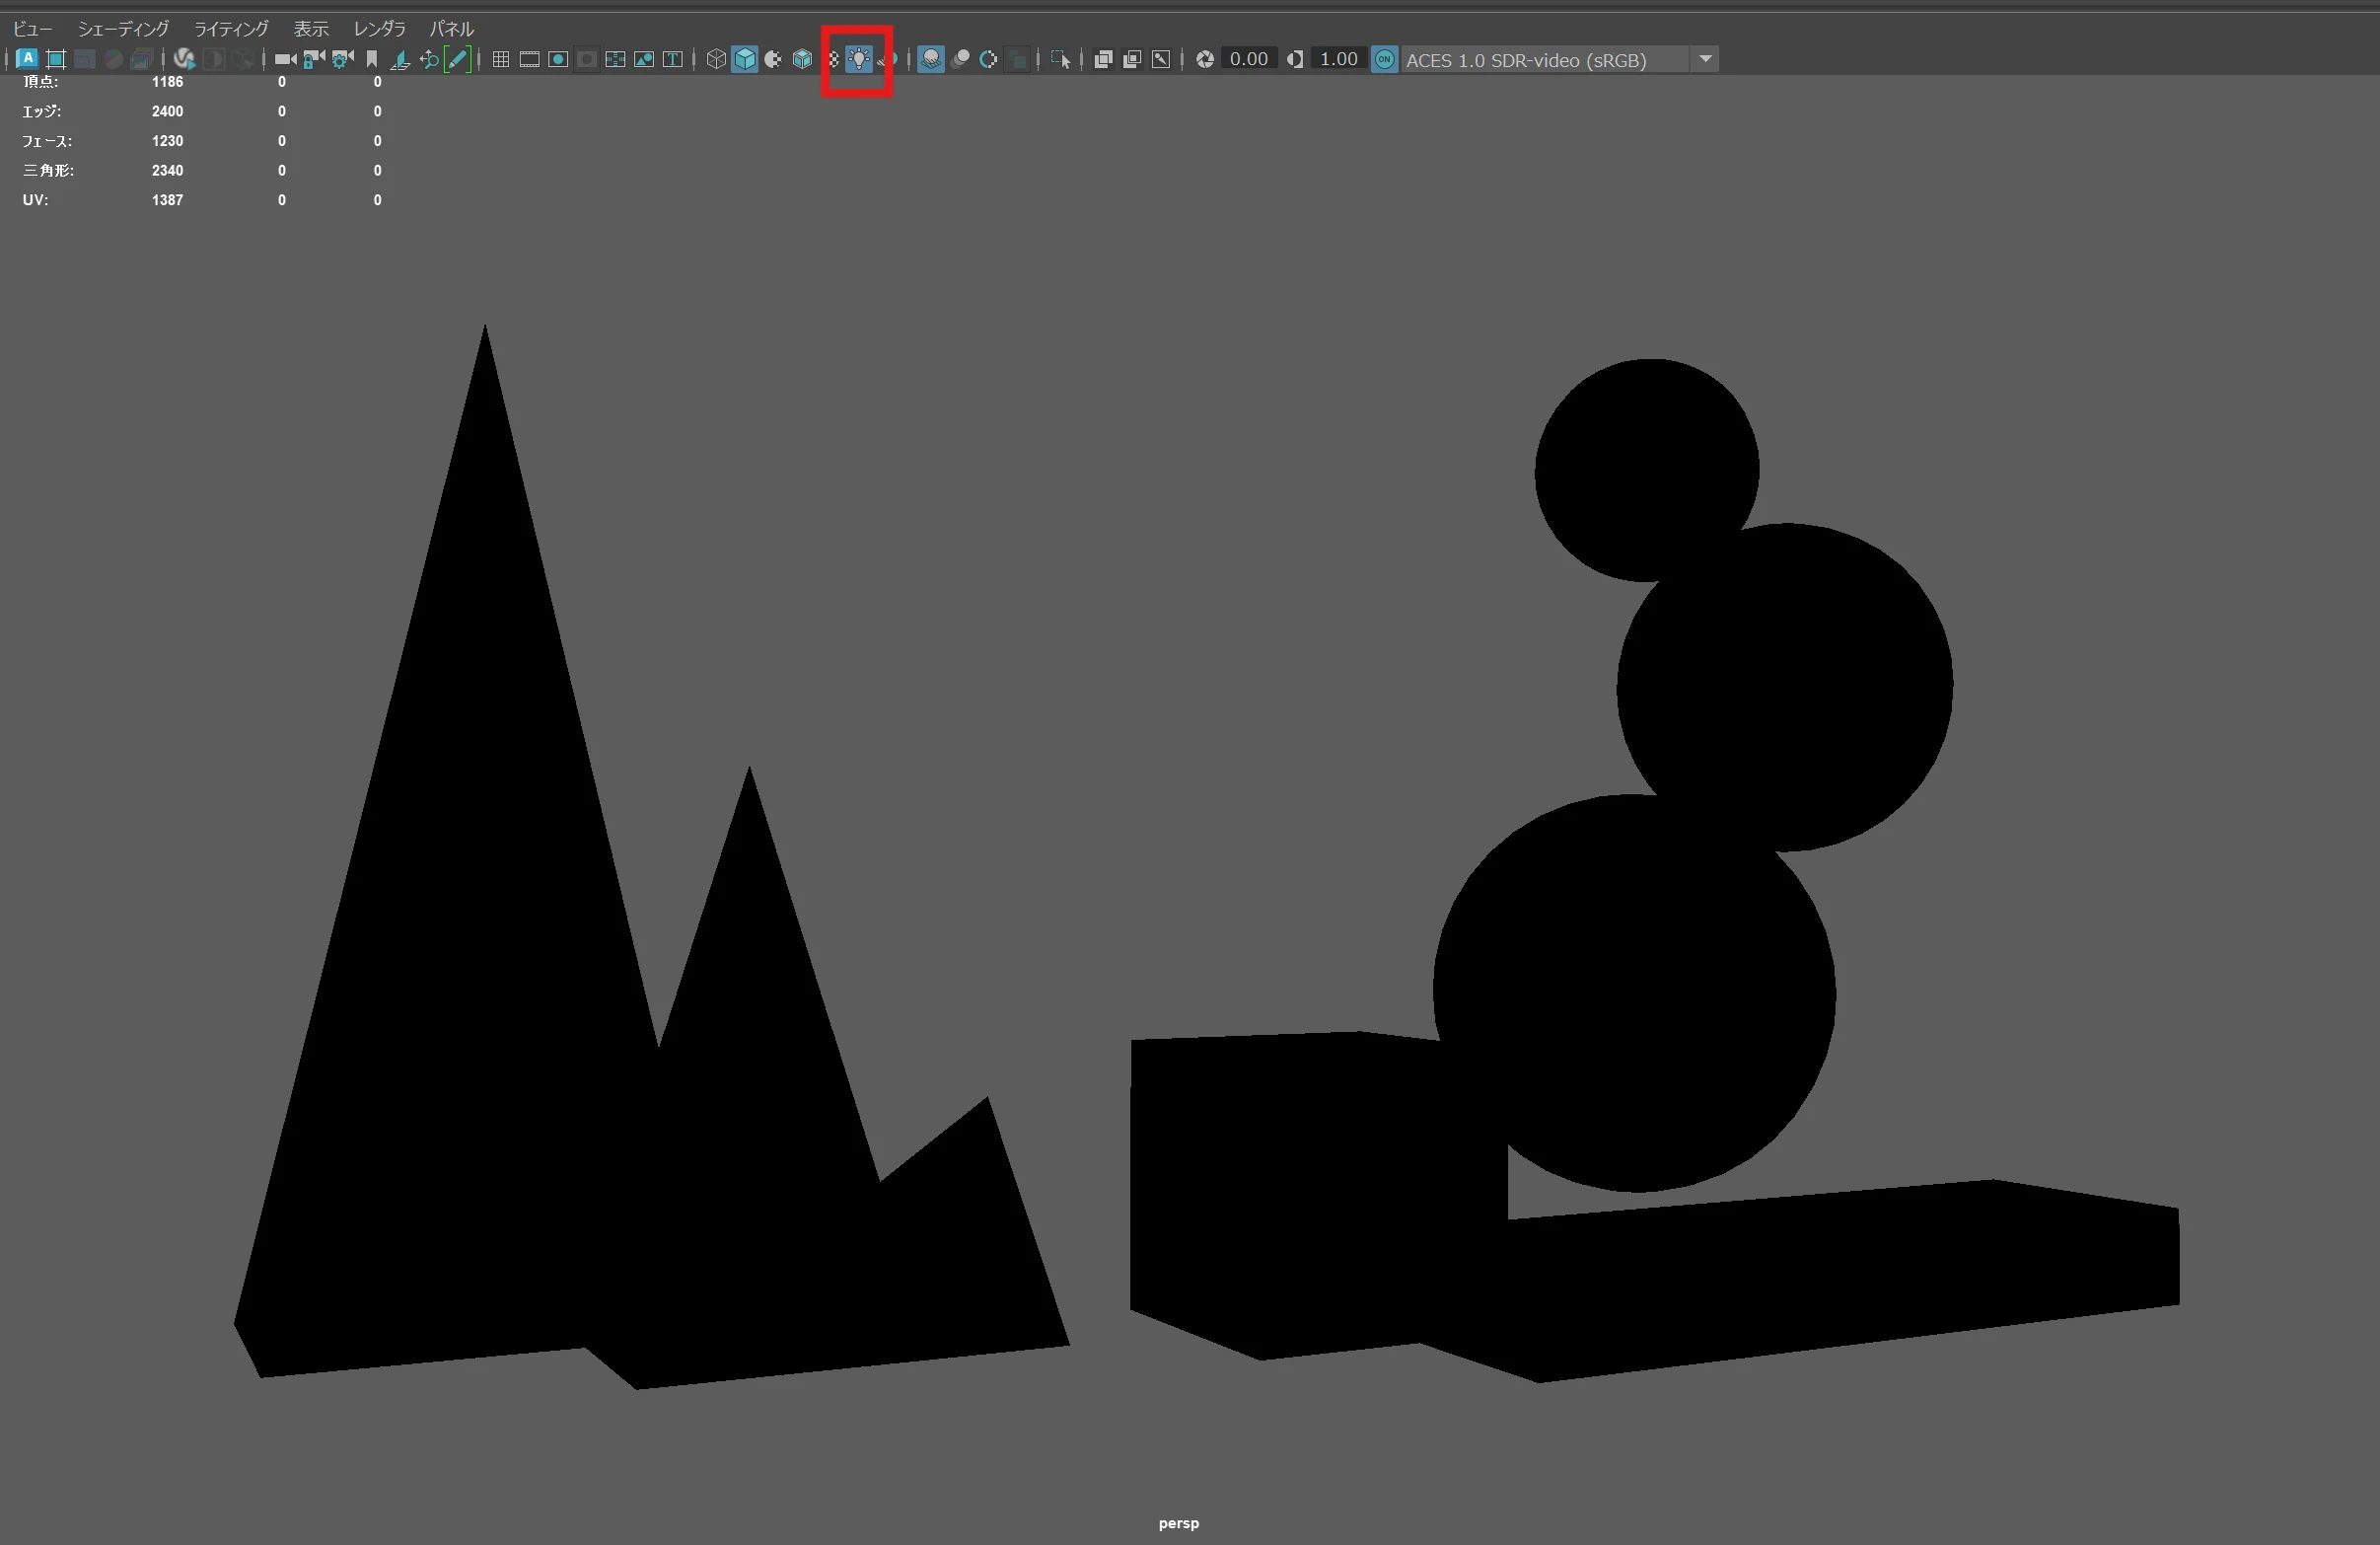Toggle Use All Lights bulb icon
2380x1545 pixels.
(x=859, y=59)
